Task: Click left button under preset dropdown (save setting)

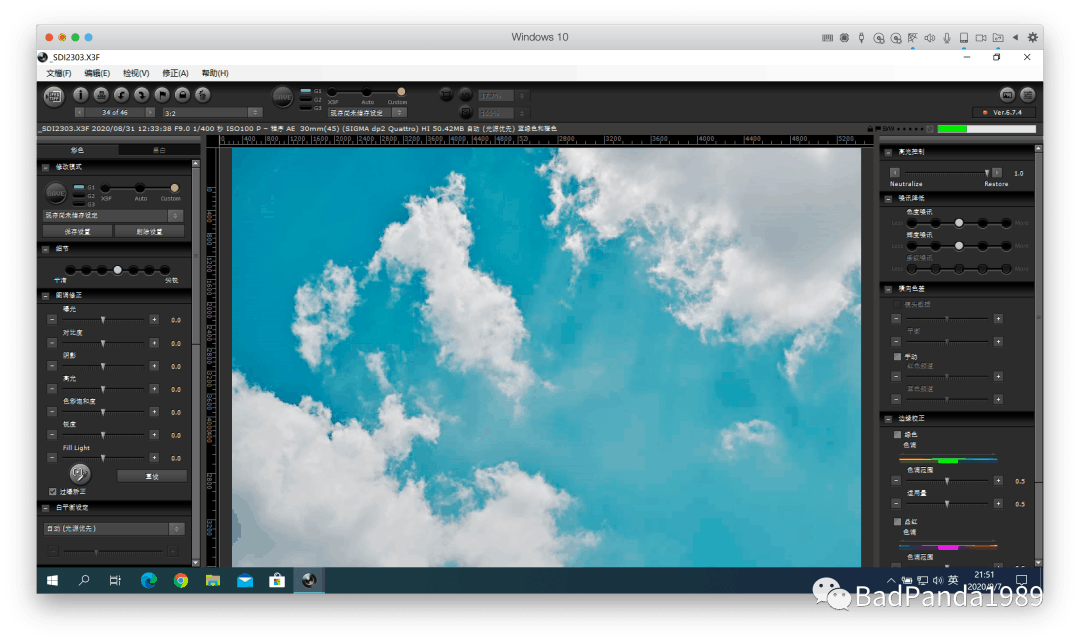Action: (77, 231)
